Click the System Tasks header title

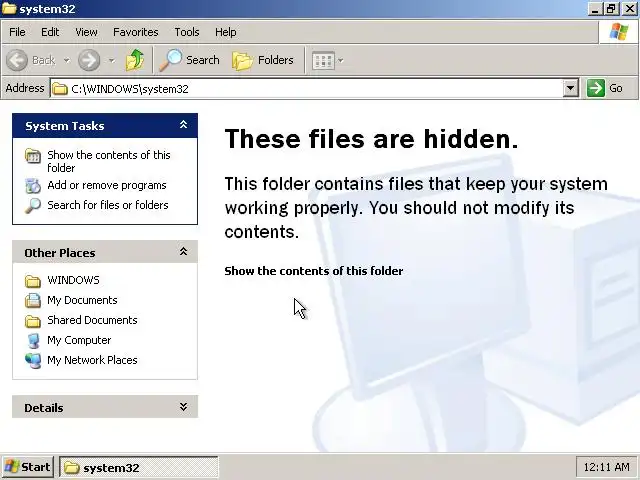coord(64,126)
